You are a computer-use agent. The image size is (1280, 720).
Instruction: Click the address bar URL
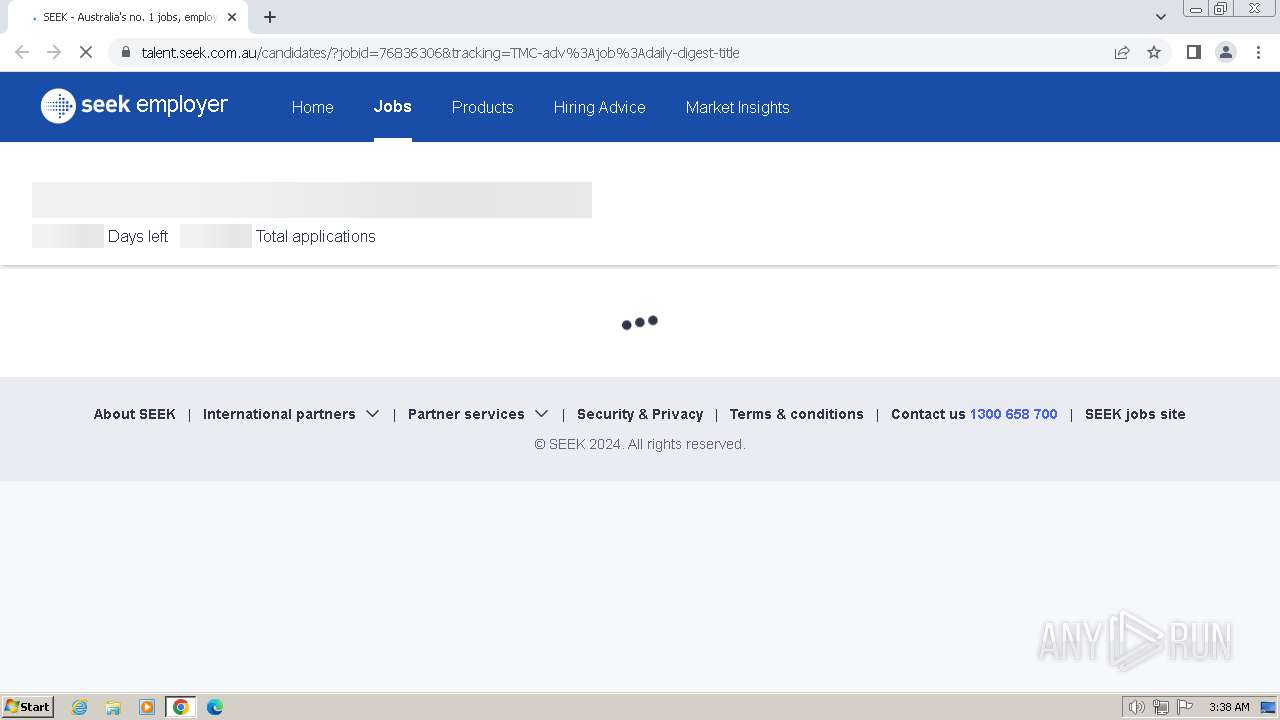click(x=440, y=53)
